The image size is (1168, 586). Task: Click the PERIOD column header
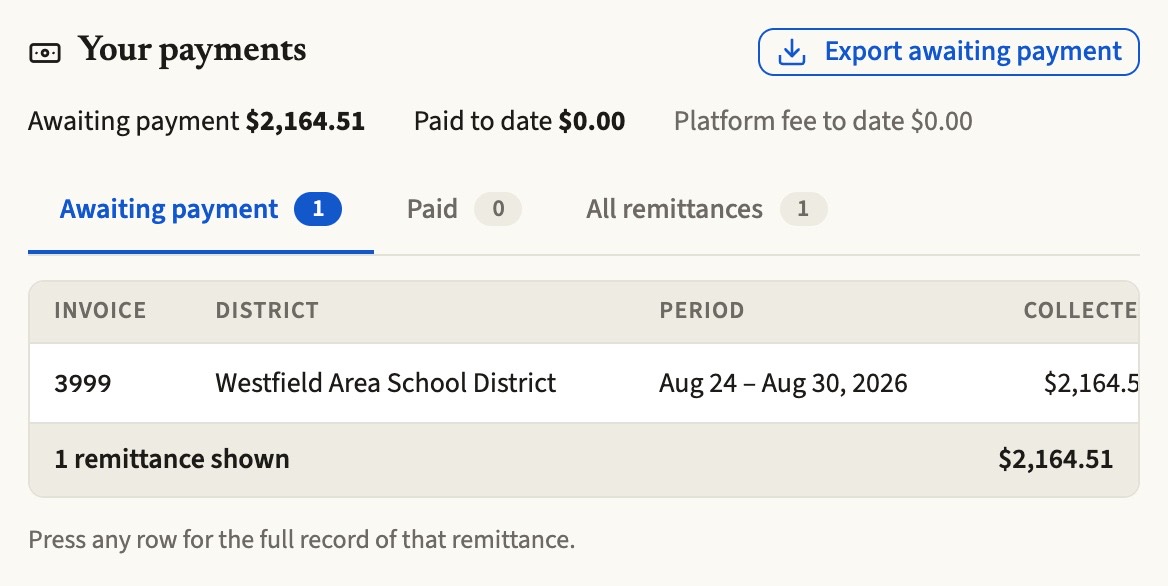click(x=702, y=310)
